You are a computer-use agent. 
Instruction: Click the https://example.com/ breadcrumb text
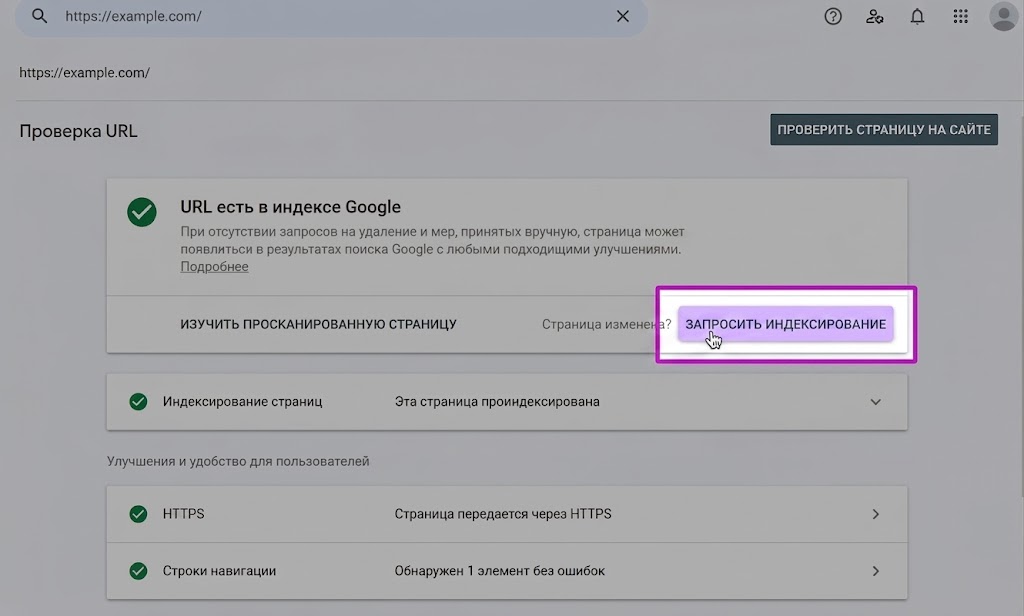point(84,73)
